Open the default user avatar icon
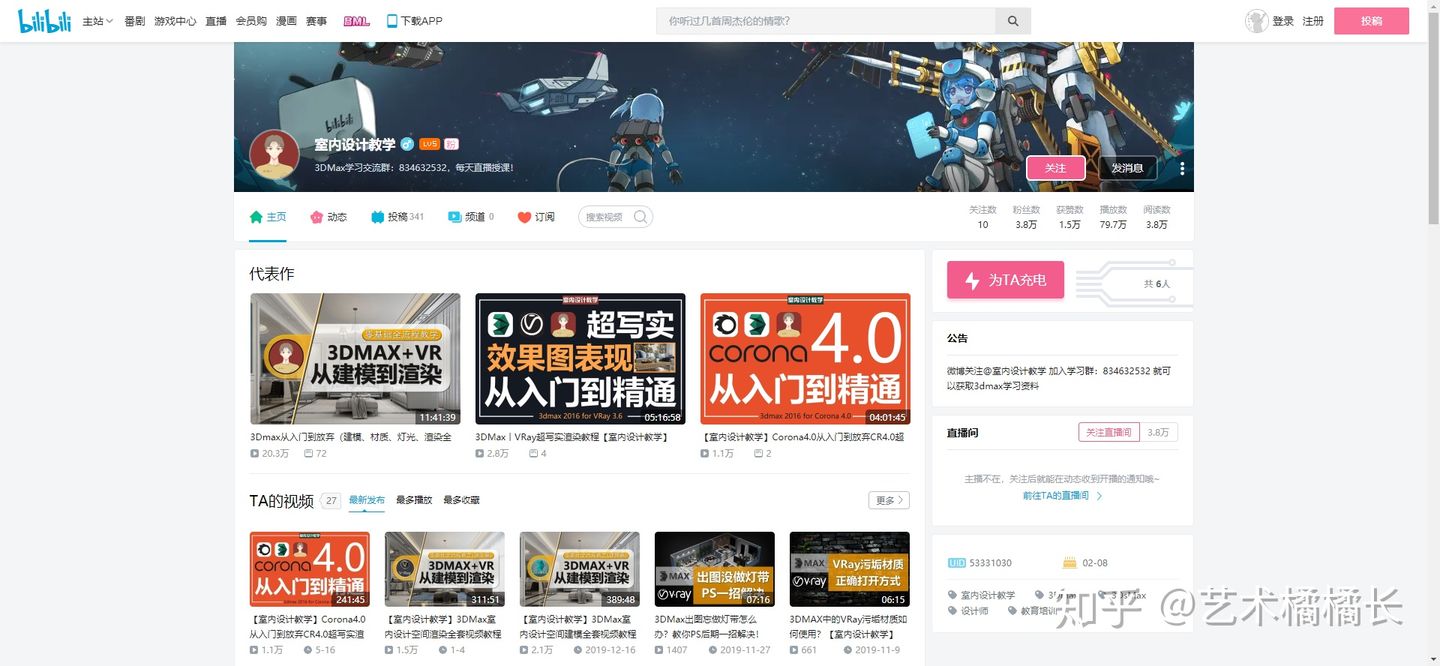Screen dimensions: 1440x666 [1256, 21]
